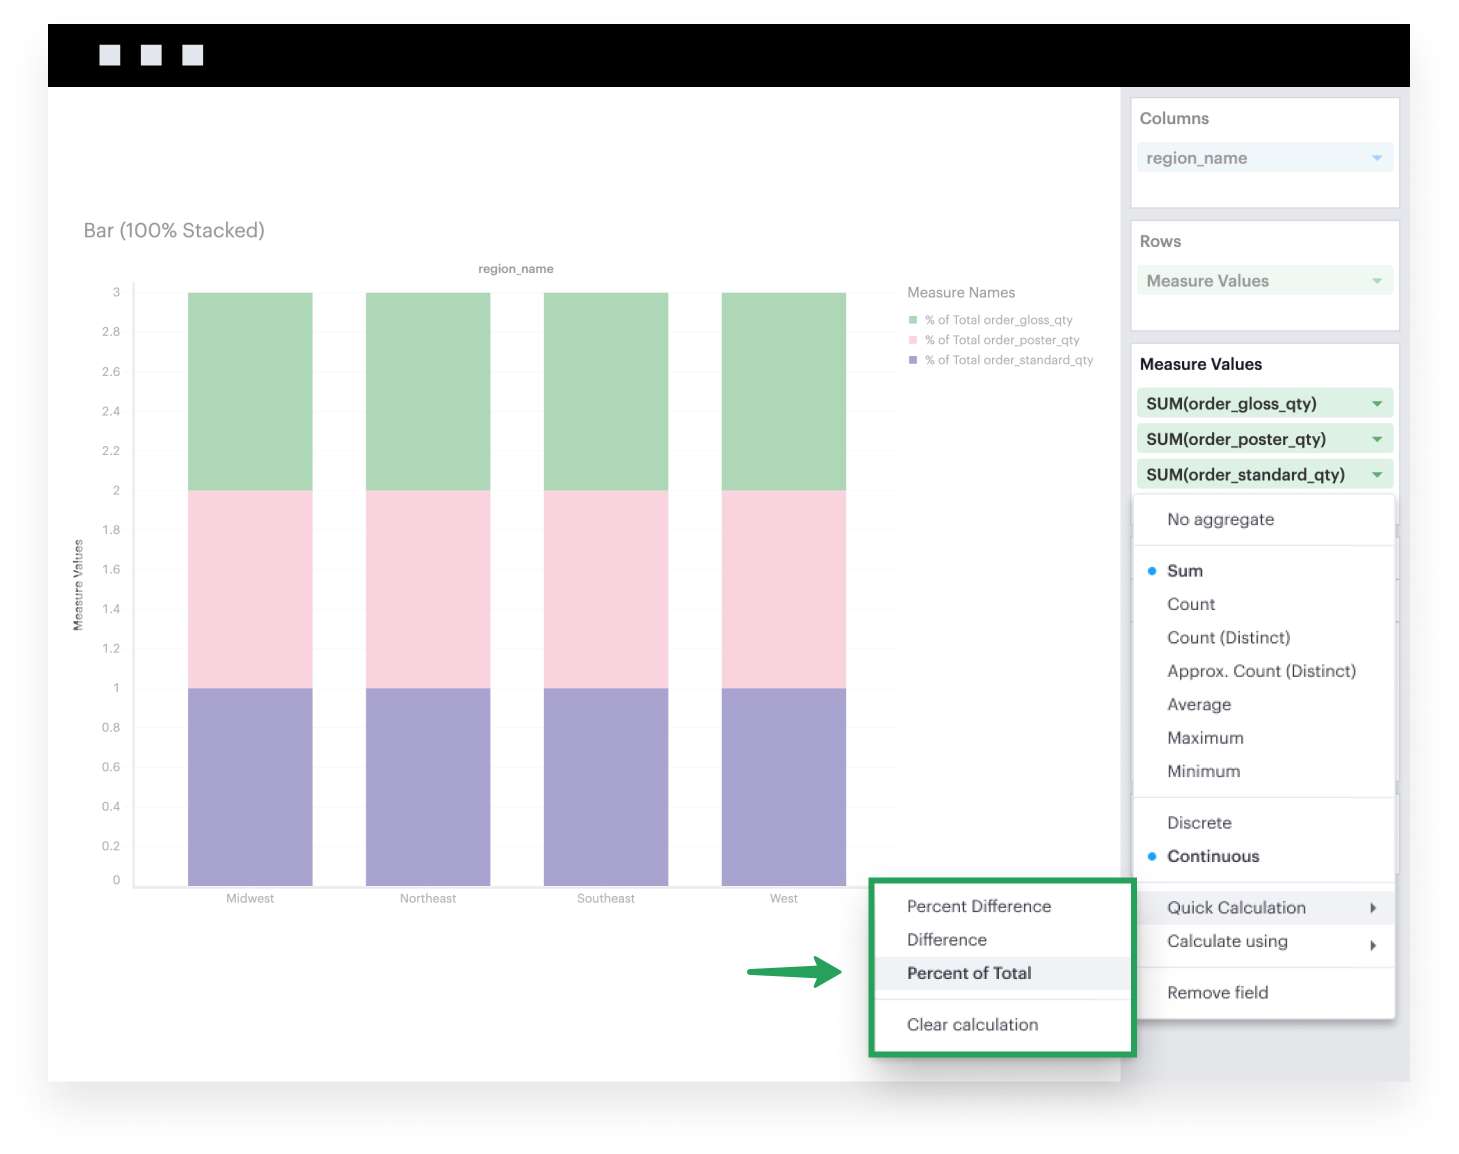The height and width of the screenshot is (1154, 1459).
Task: Click Clear calculation
Action: tap(972, 1024)
